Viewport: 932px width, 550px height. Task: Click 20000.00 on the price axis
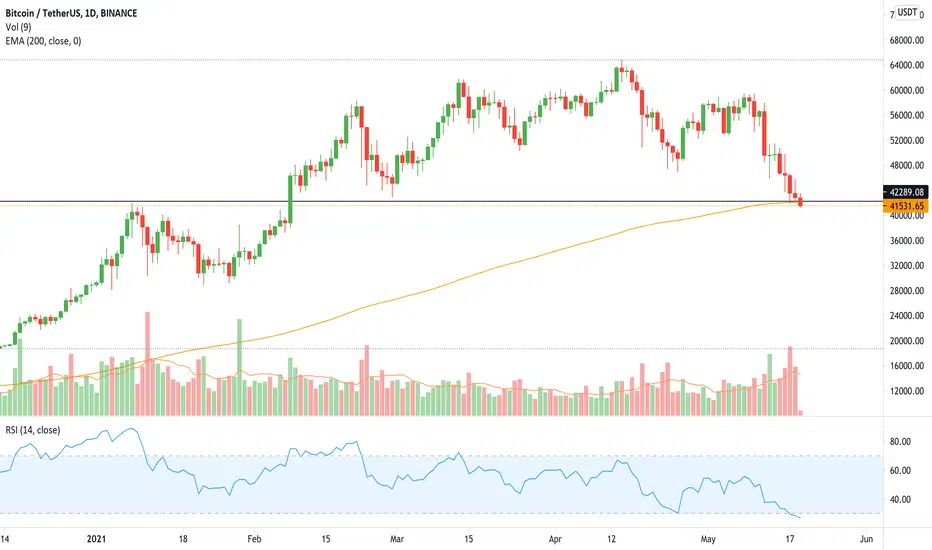click(x=906, y=341)
